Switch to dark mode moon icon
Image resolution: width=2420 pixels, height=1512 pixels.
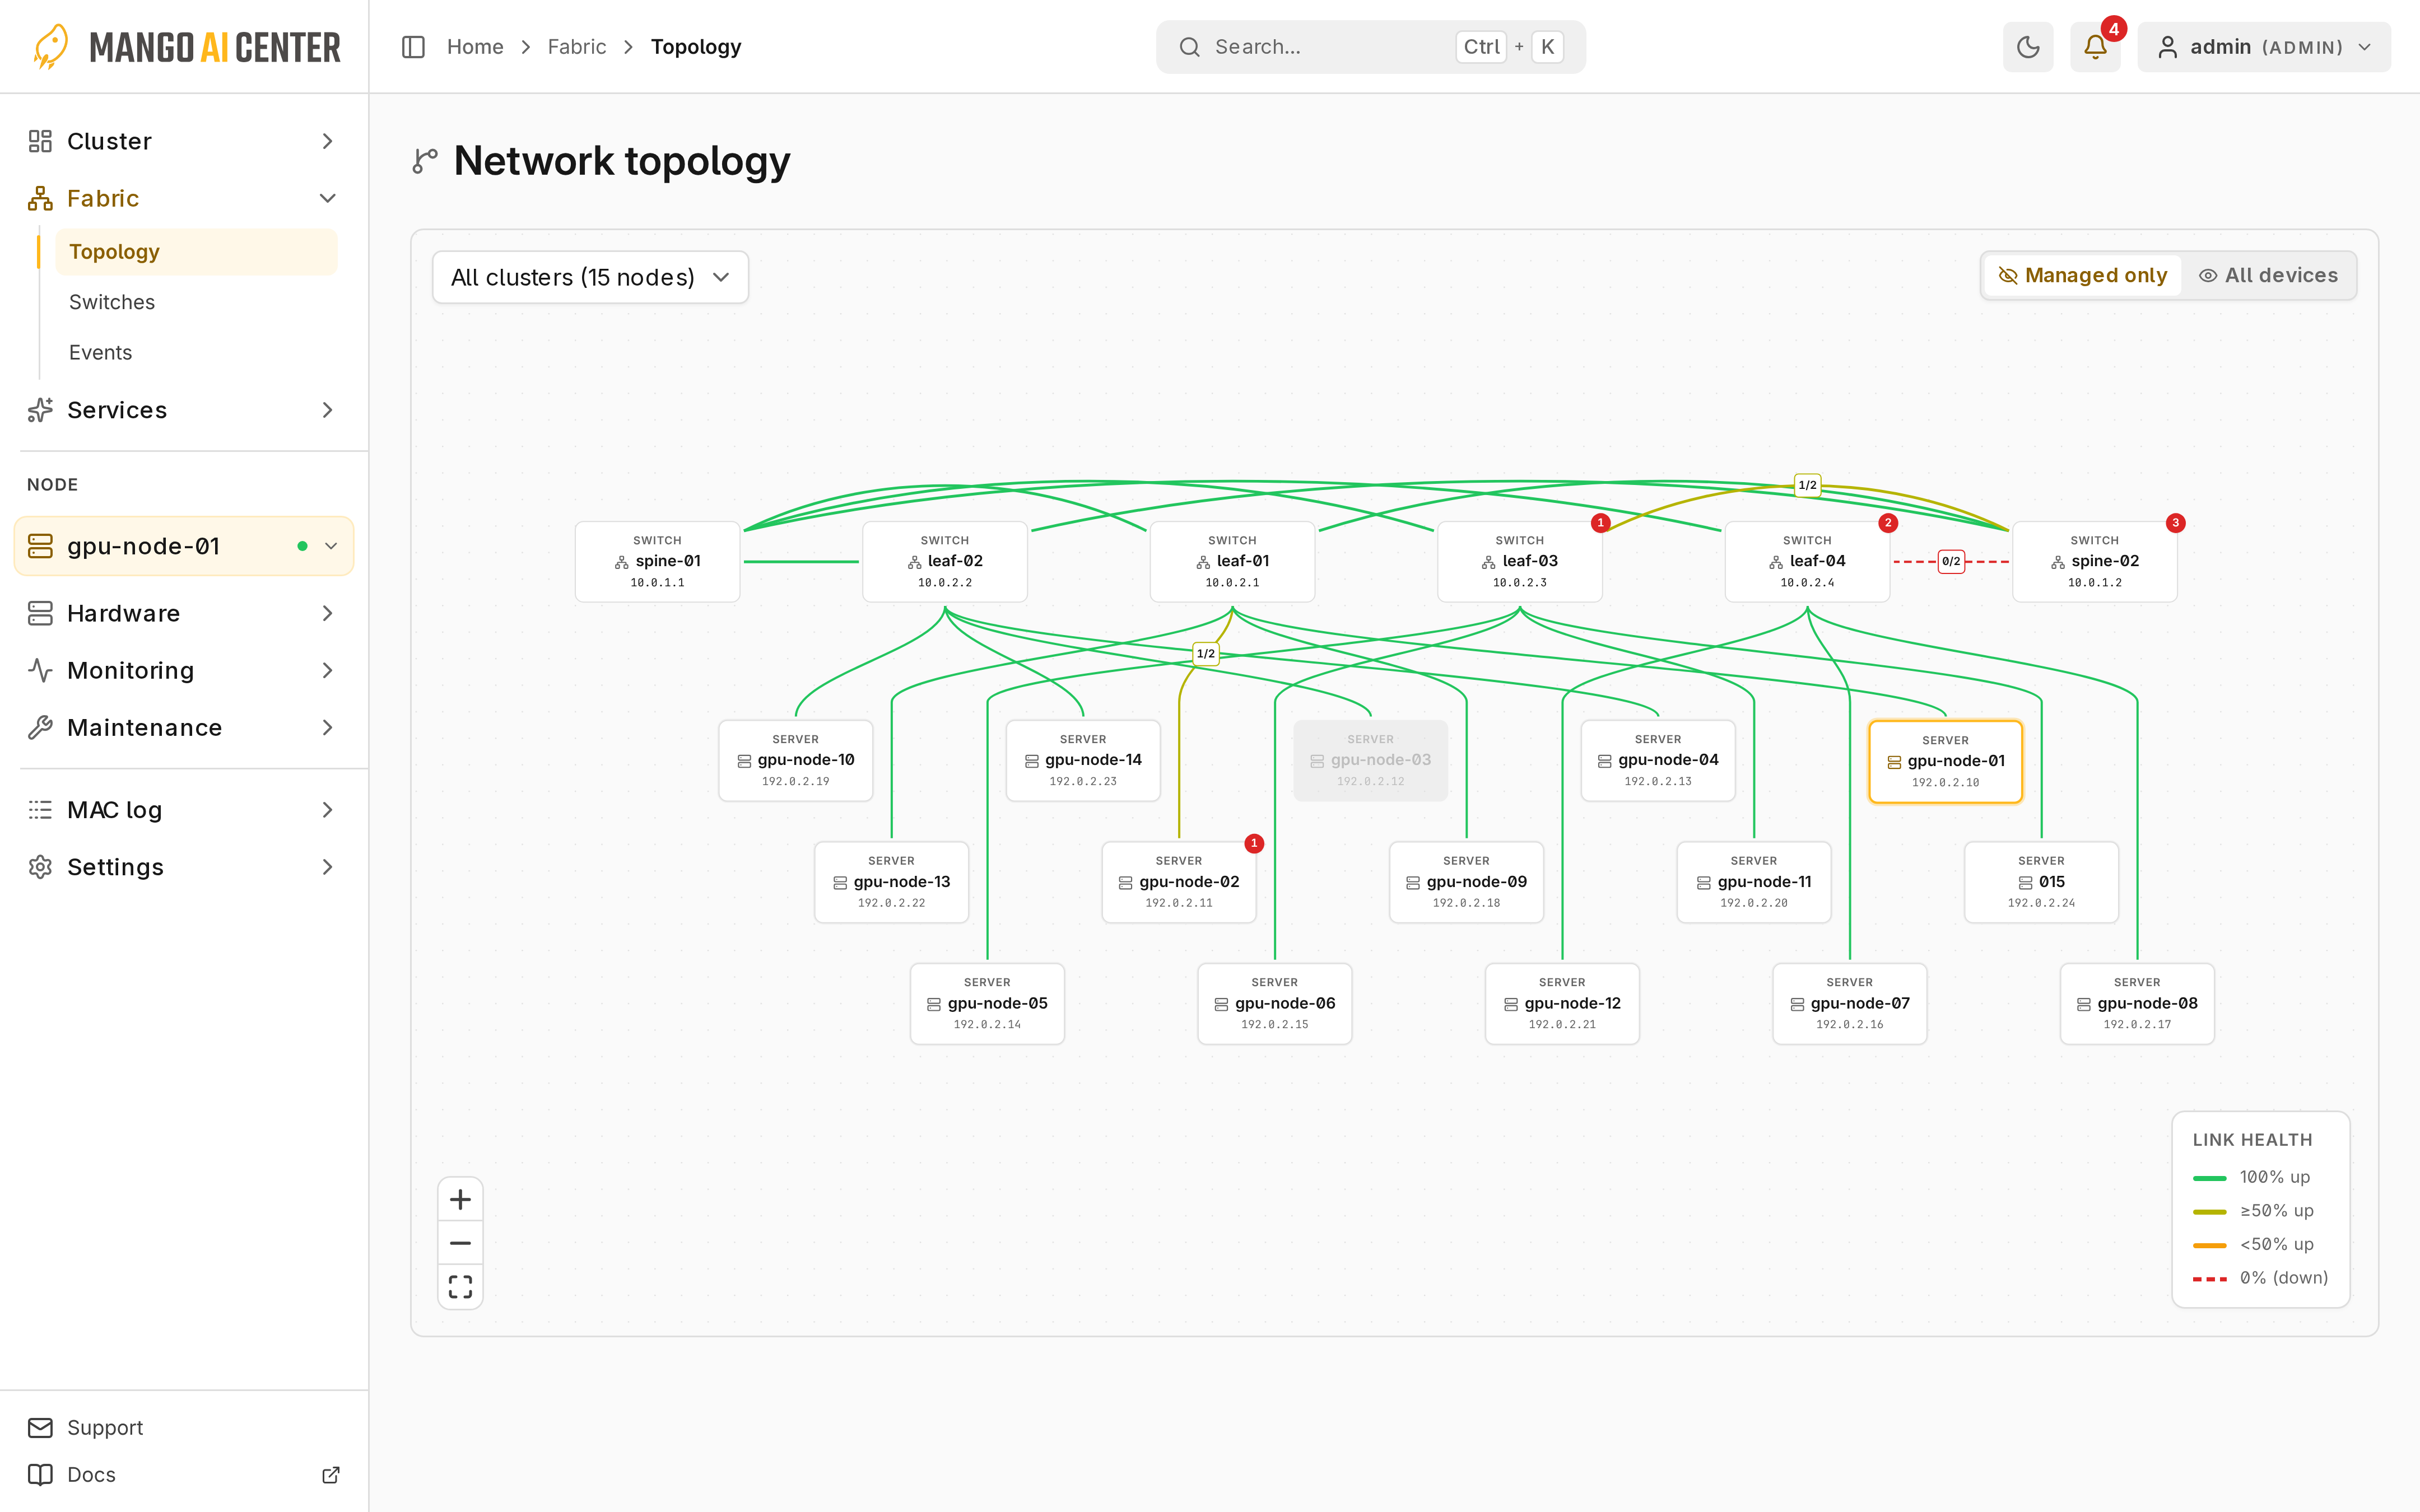point(2028,47)
